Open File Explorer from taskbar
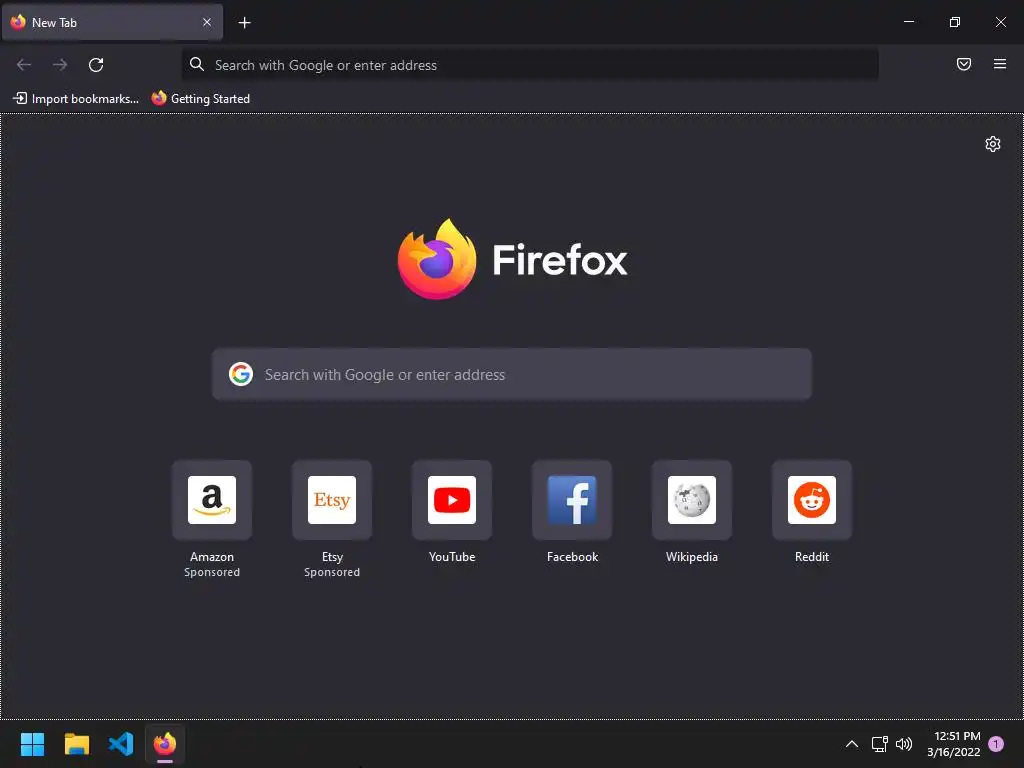The image size is (1024, 768). click(x=76, y=744)
